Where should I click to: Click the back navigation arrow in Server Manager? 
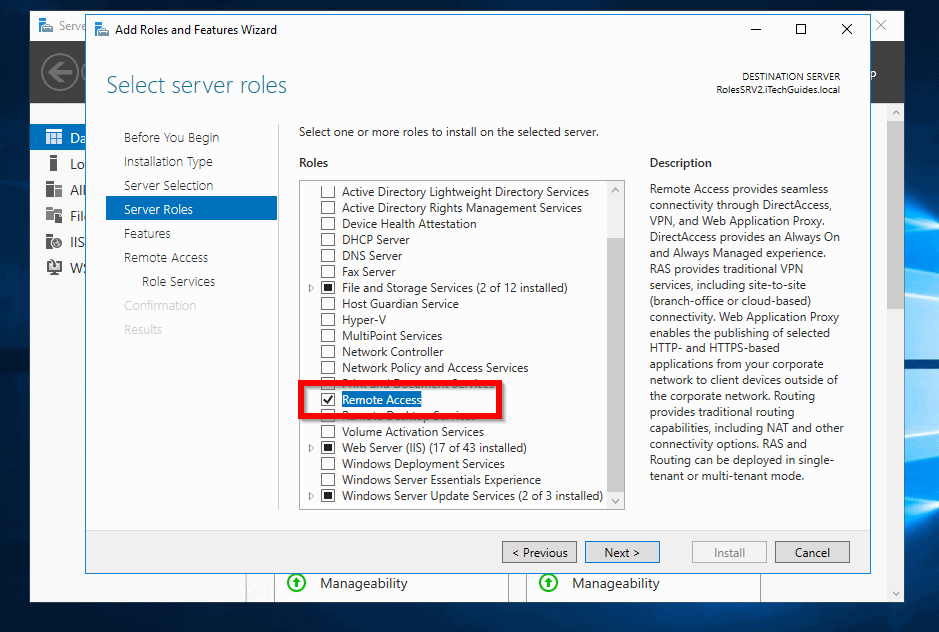(x=60, y=72)
